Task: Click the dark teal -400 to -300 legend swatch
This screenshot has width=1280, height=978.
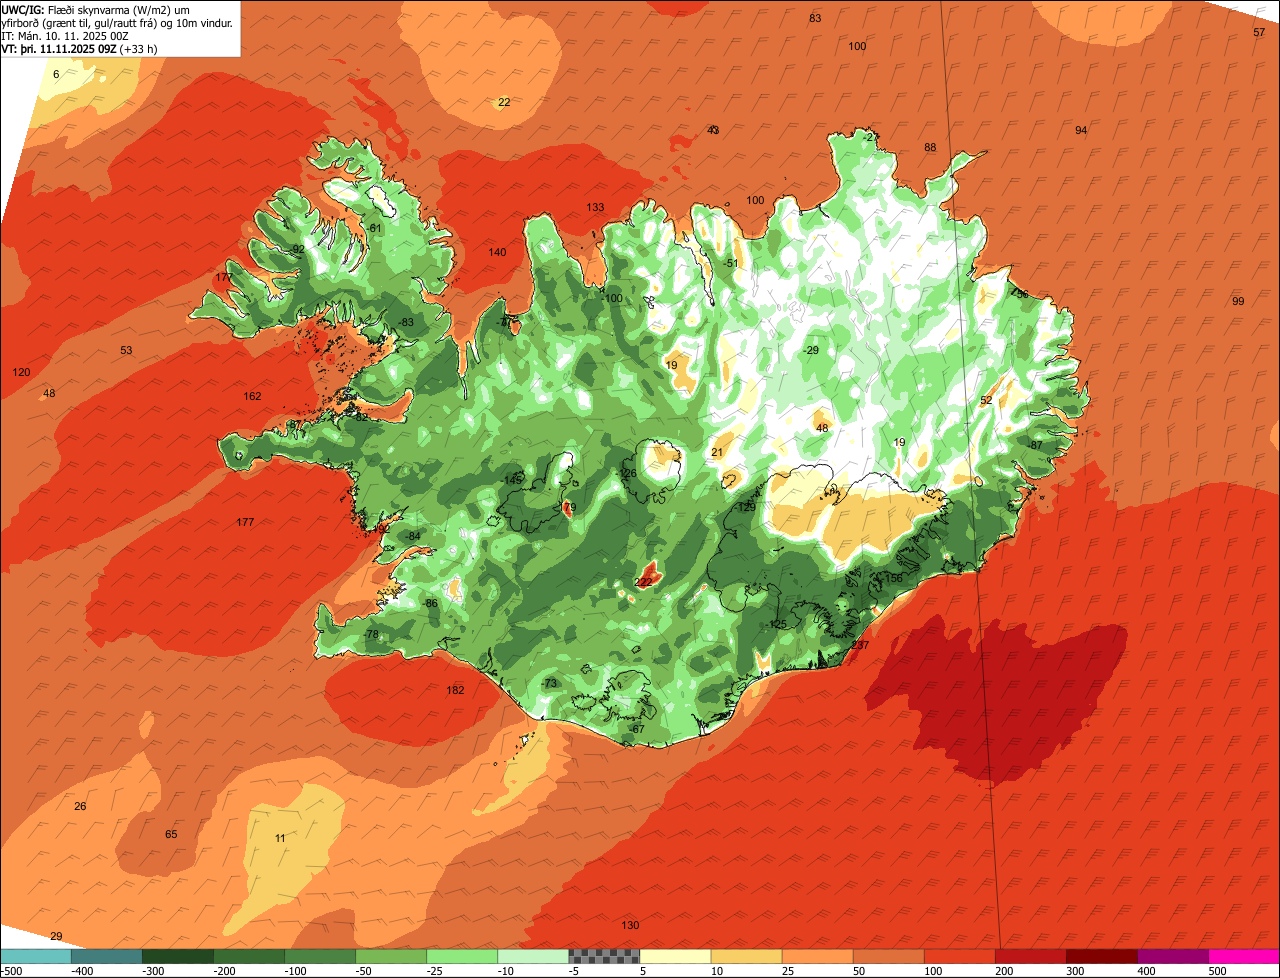Action: click(x=107, y=956)
